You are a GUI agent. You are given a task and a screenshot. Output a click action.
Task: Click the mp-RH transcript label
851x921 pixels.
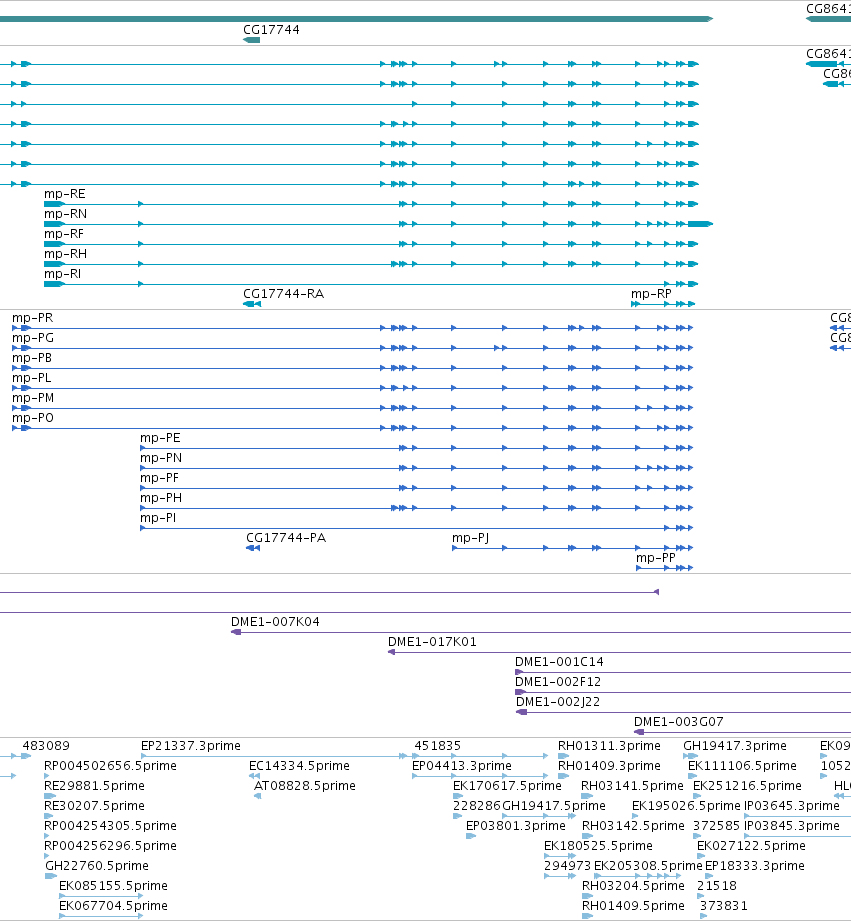(x=65, y=254)
